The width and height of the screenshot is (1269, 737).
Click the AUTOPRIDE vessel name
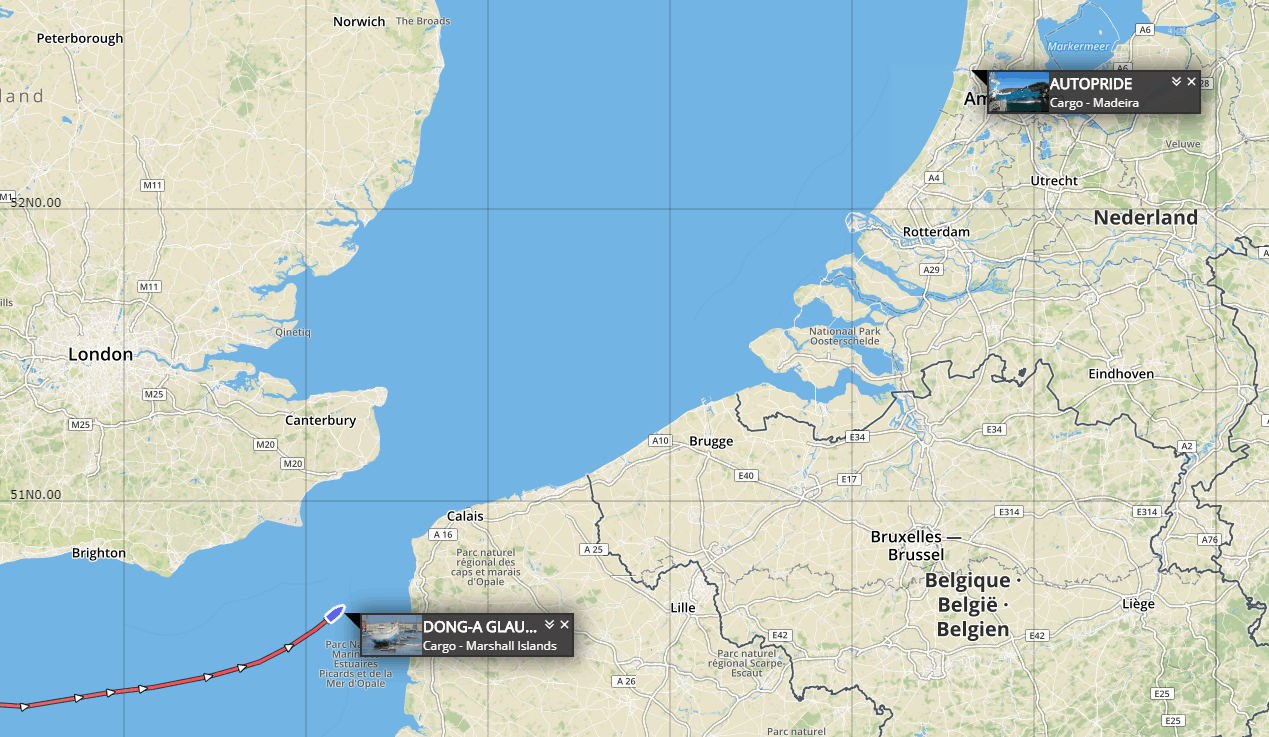(x=1091, y=84)
